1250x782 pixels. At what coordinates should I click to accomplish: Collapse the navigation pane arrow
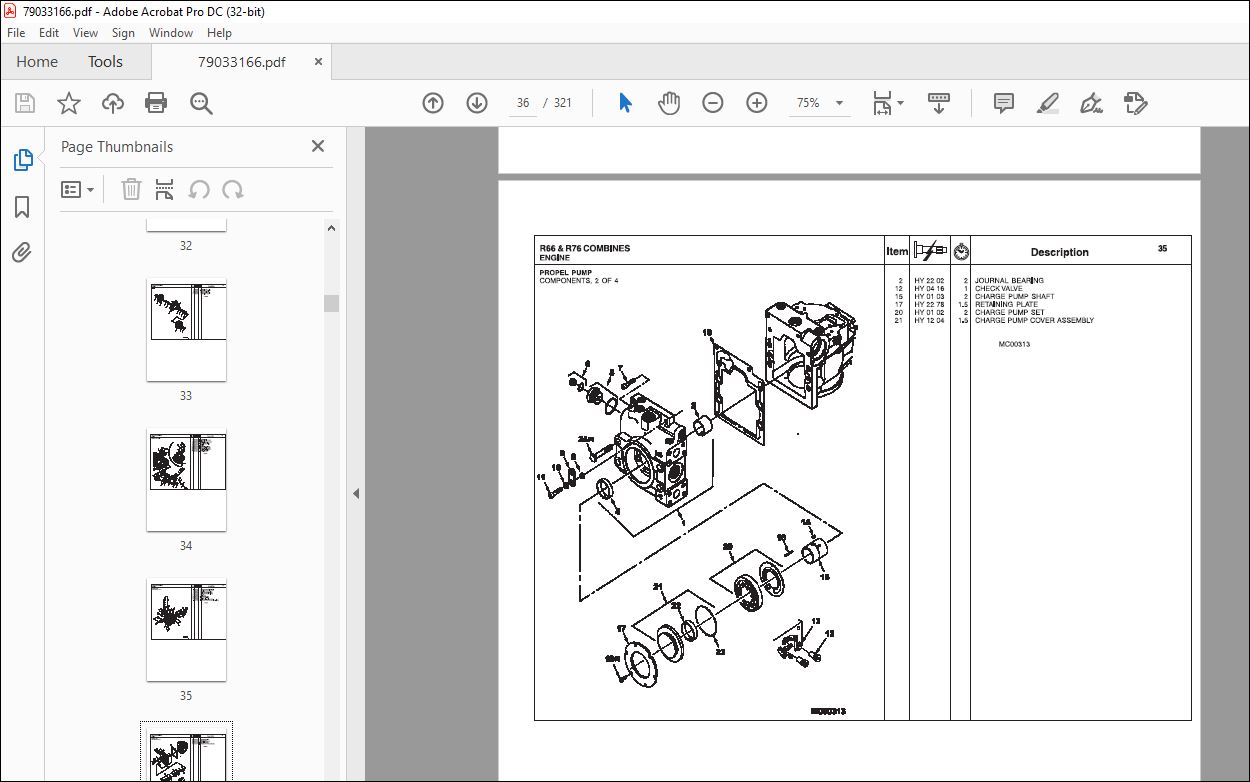356,493
